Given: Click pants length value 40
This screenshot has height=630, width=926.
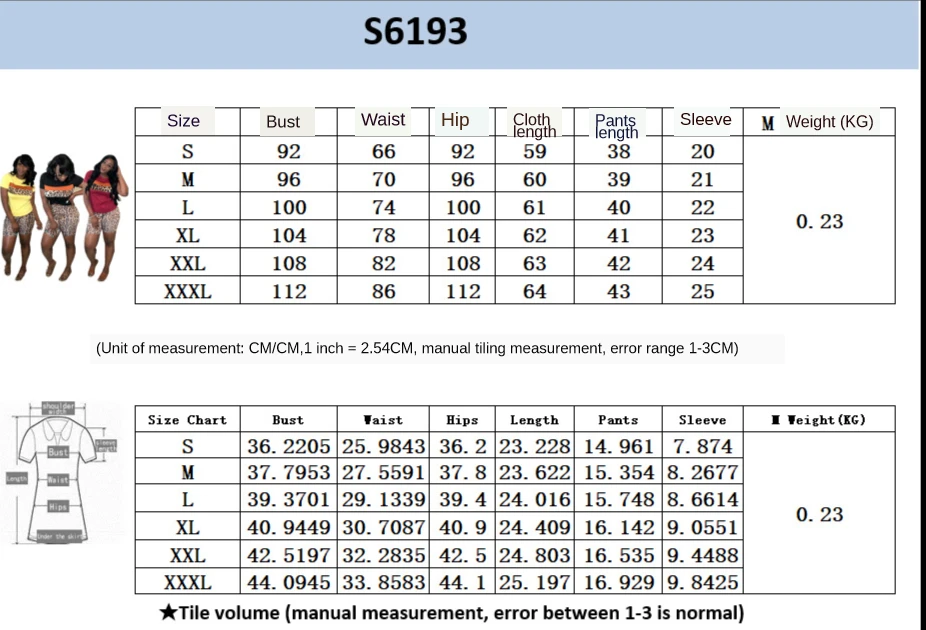Looking at the screenshot, I should (x=618, y=207).
